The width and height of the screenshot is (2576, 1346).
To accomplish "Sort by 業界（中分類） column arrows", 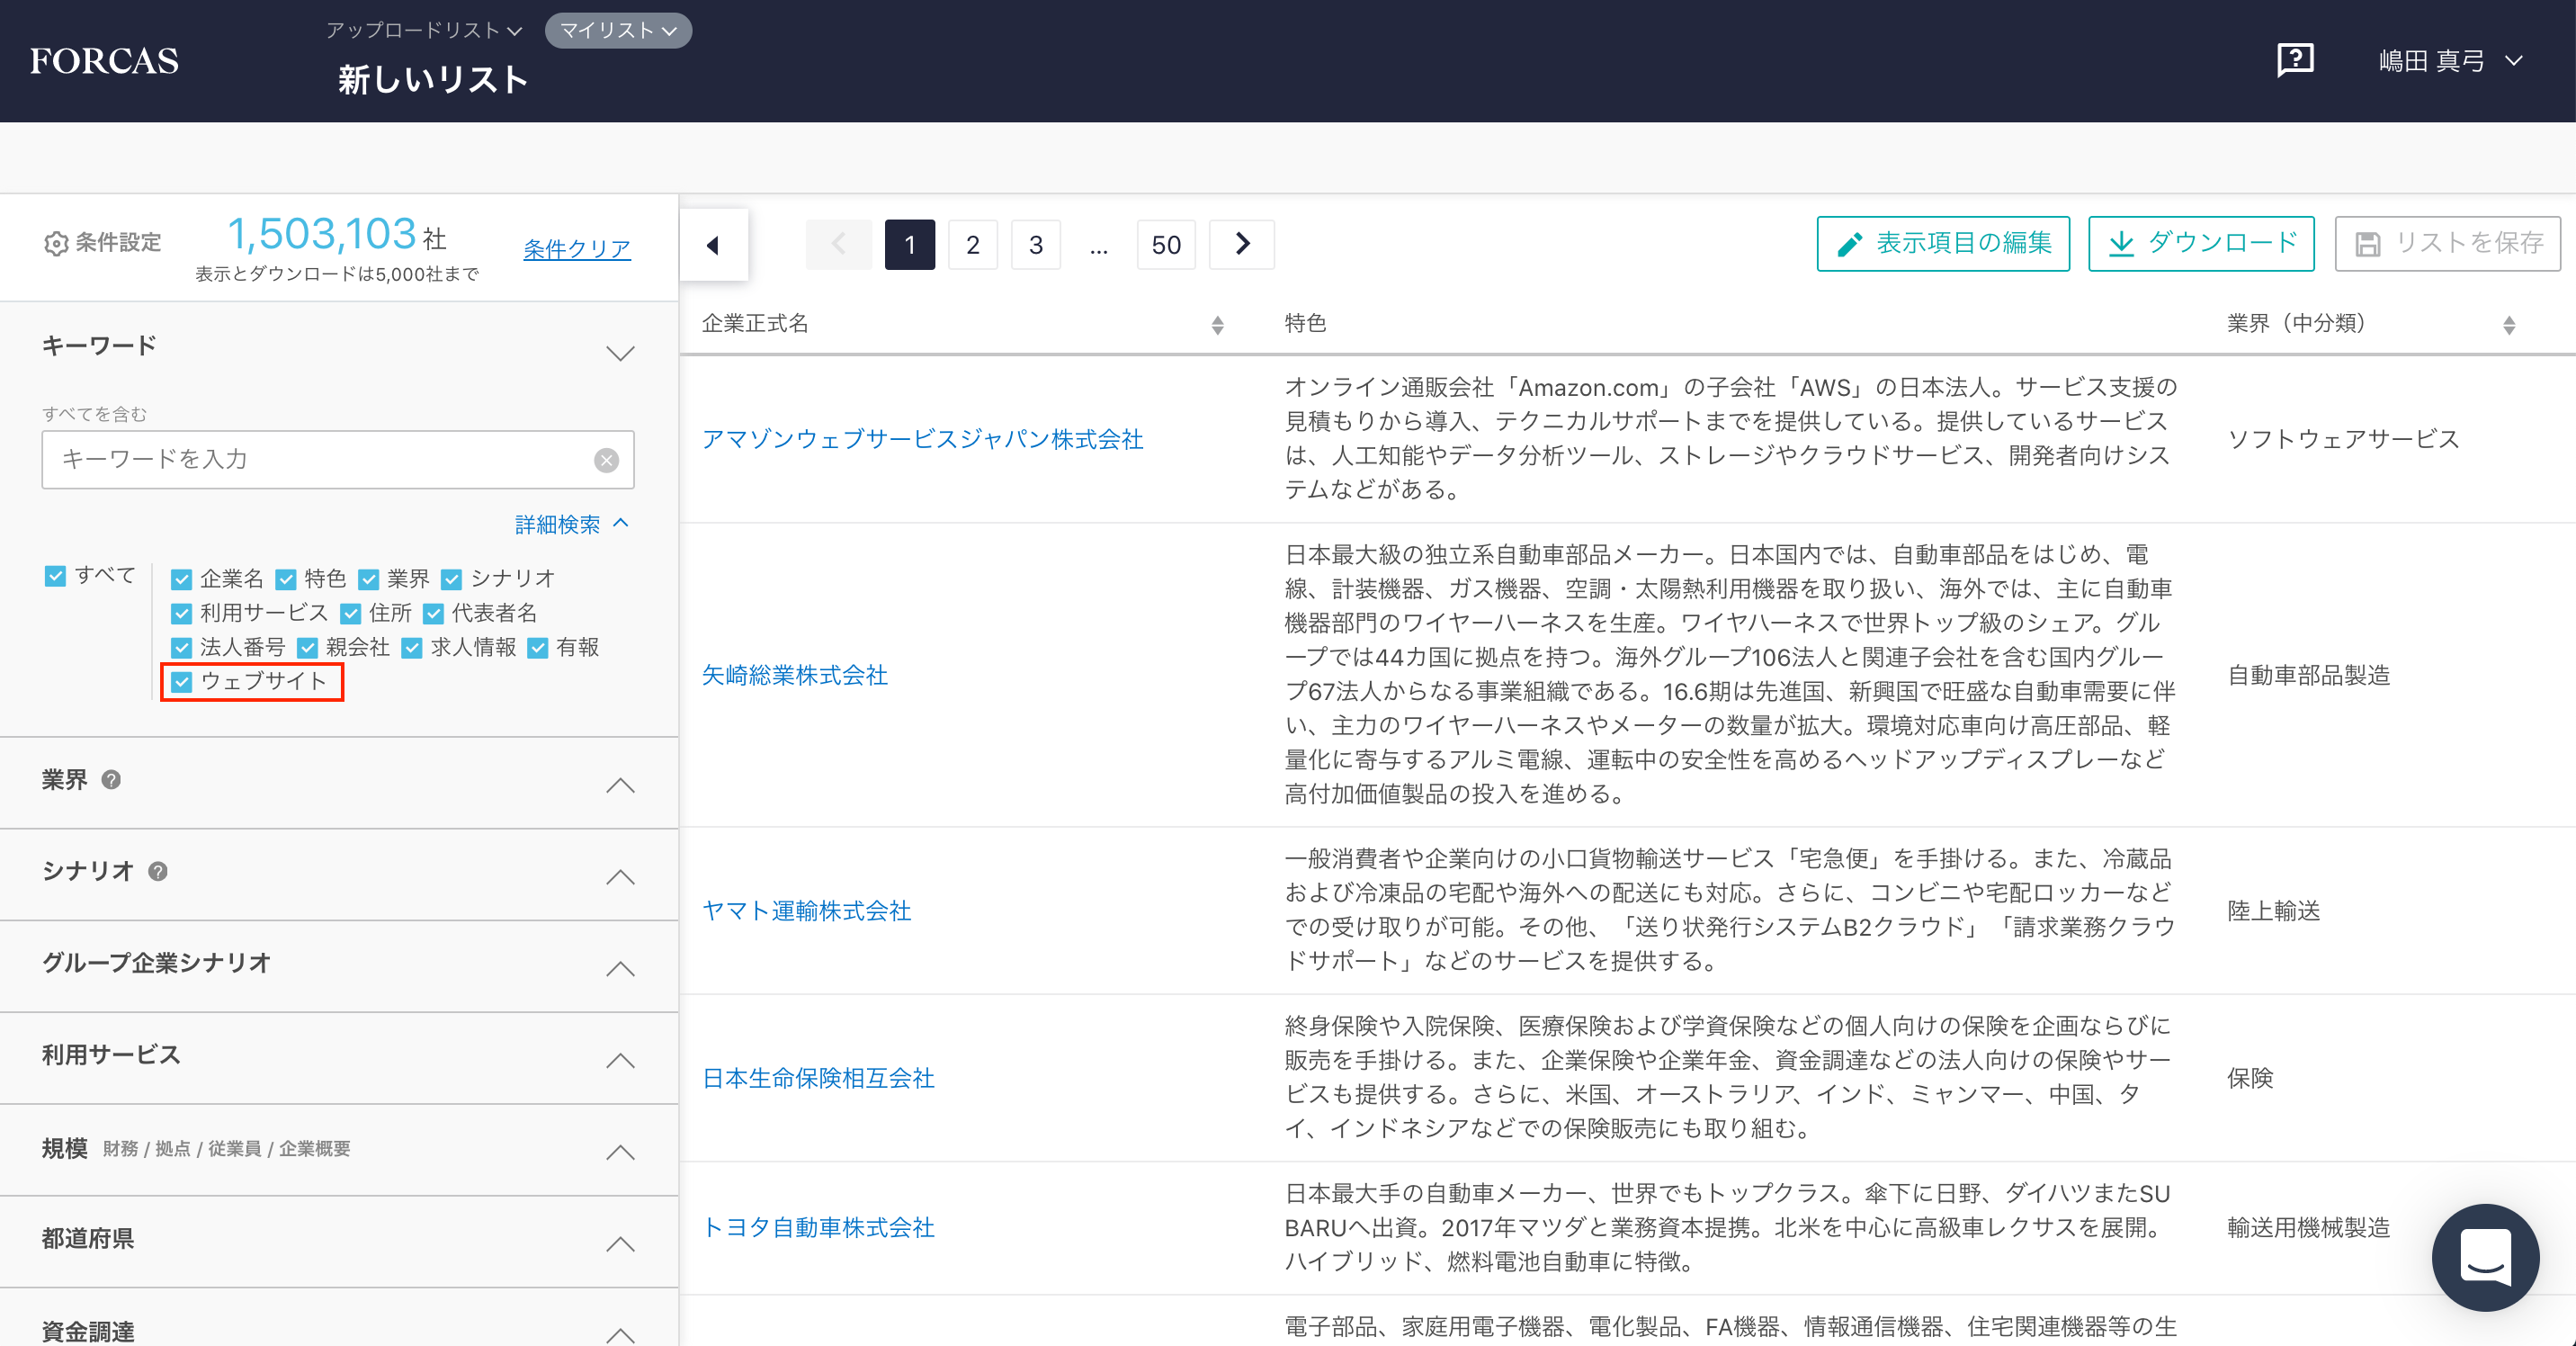I will [x=2508, y=325].
